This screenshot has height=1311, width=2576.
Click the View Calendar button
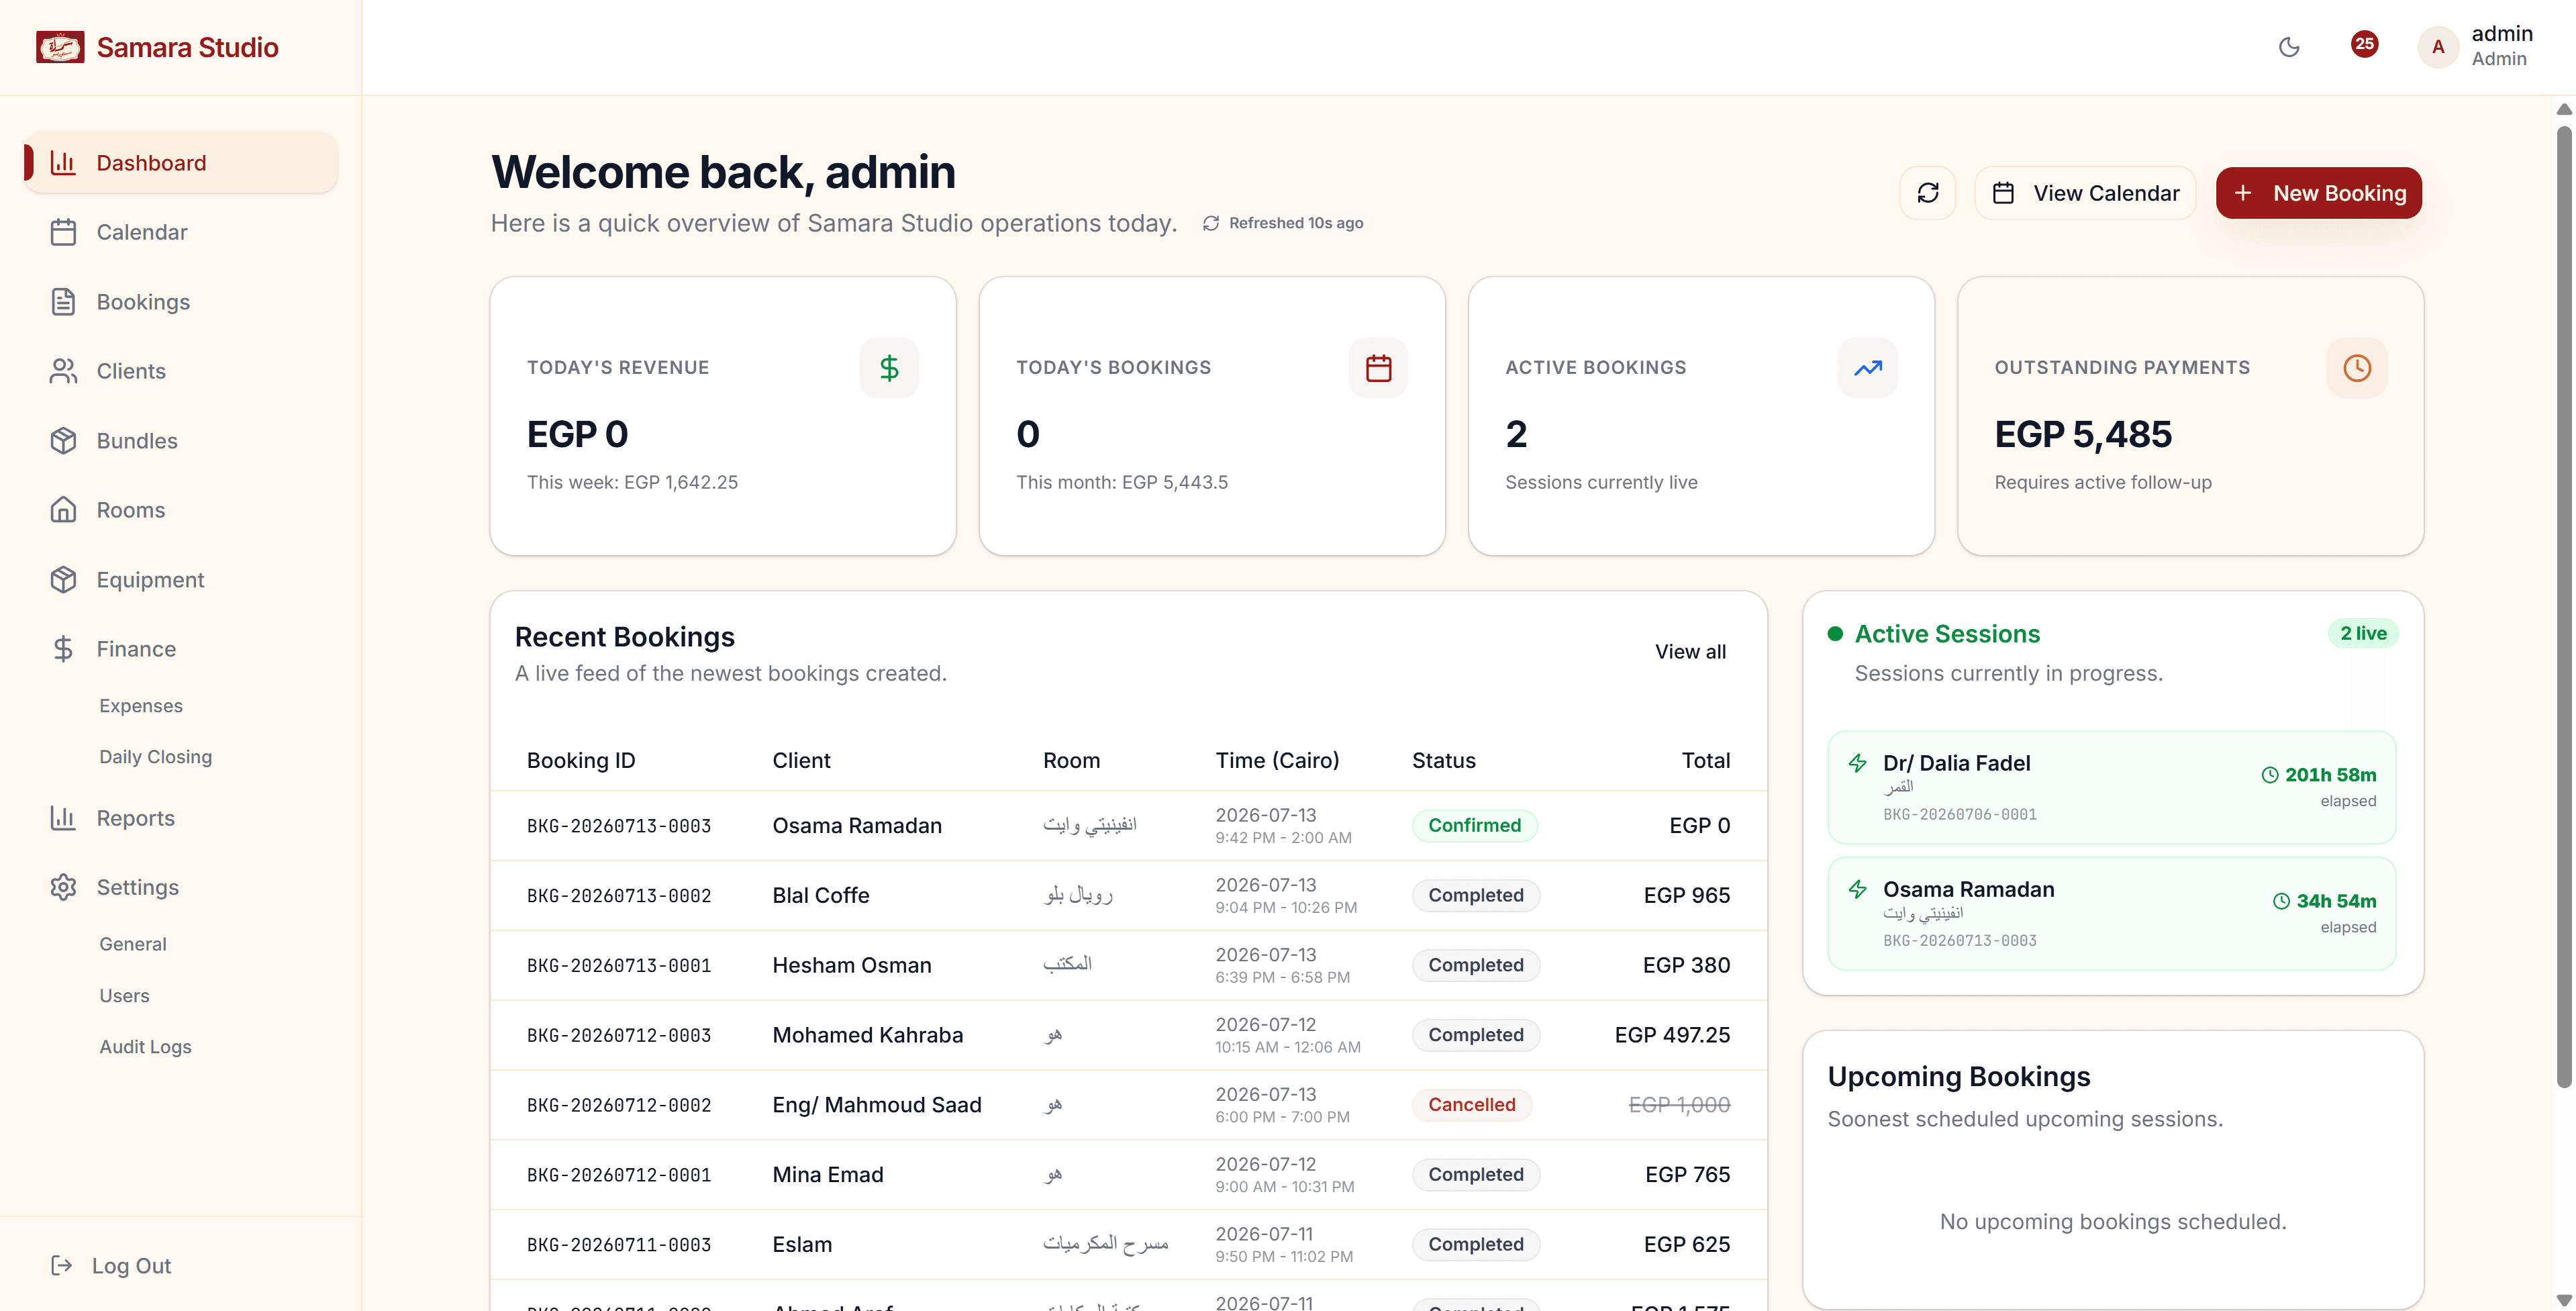pyautogui.click(x=2085, y=193)
